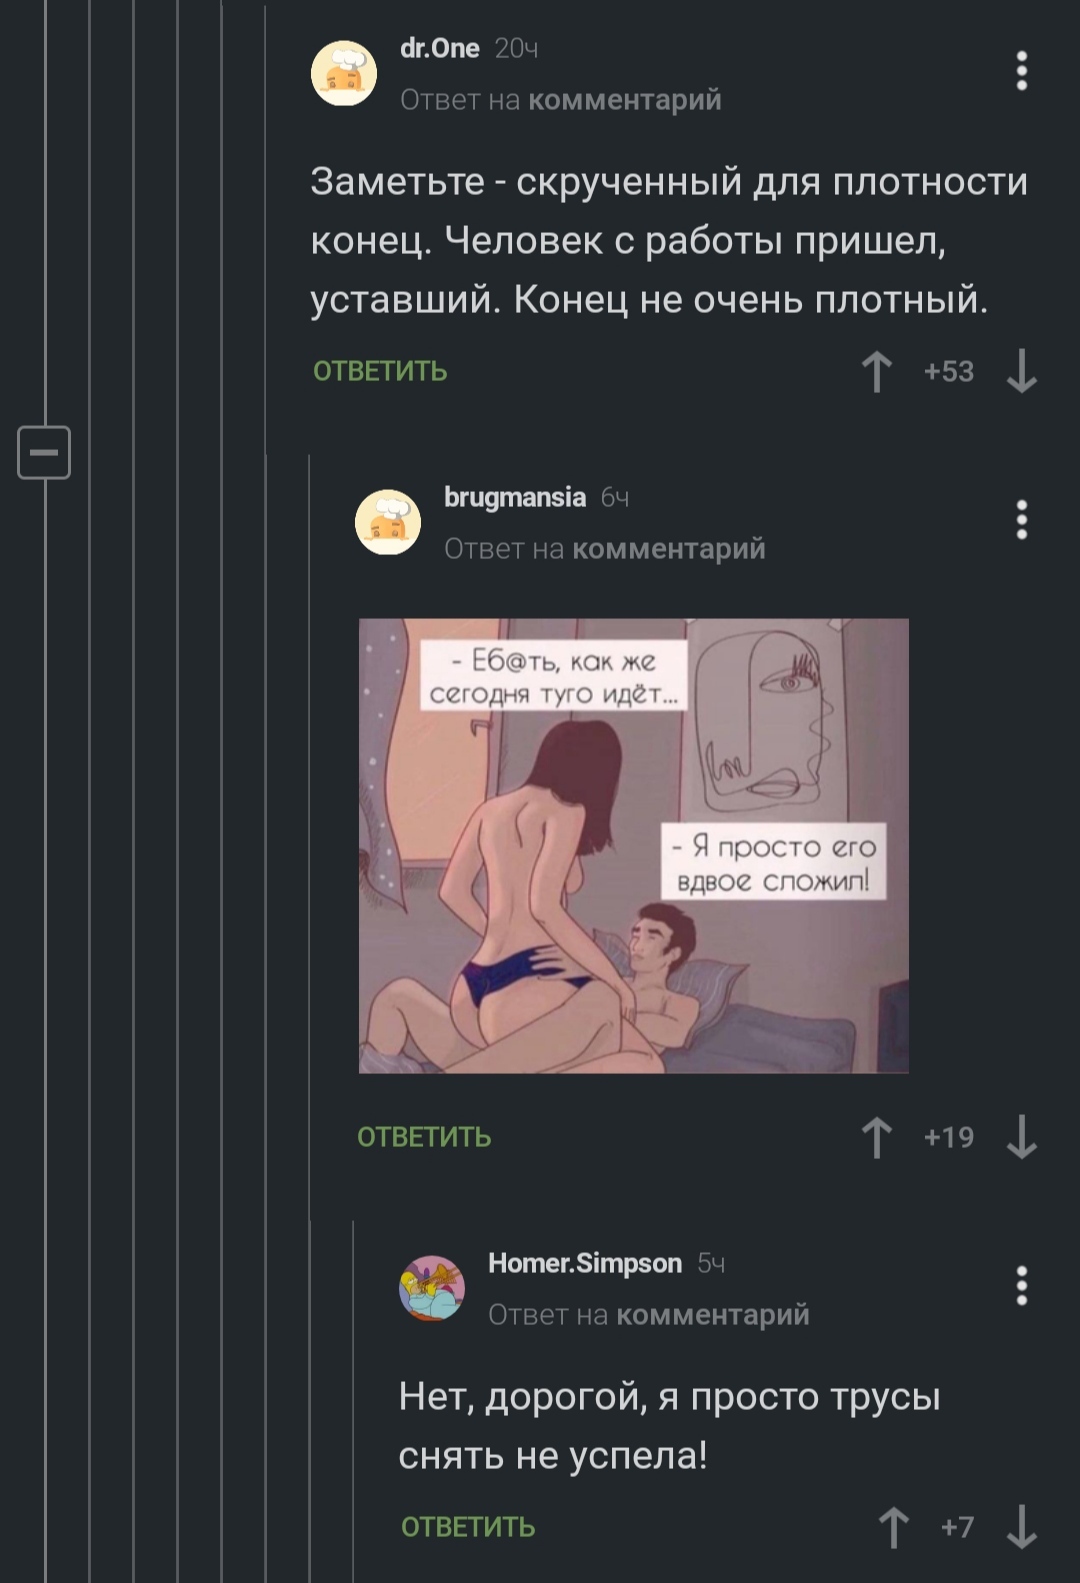Open three-dot menu on brugmansia's comment

pos(1021,520)
